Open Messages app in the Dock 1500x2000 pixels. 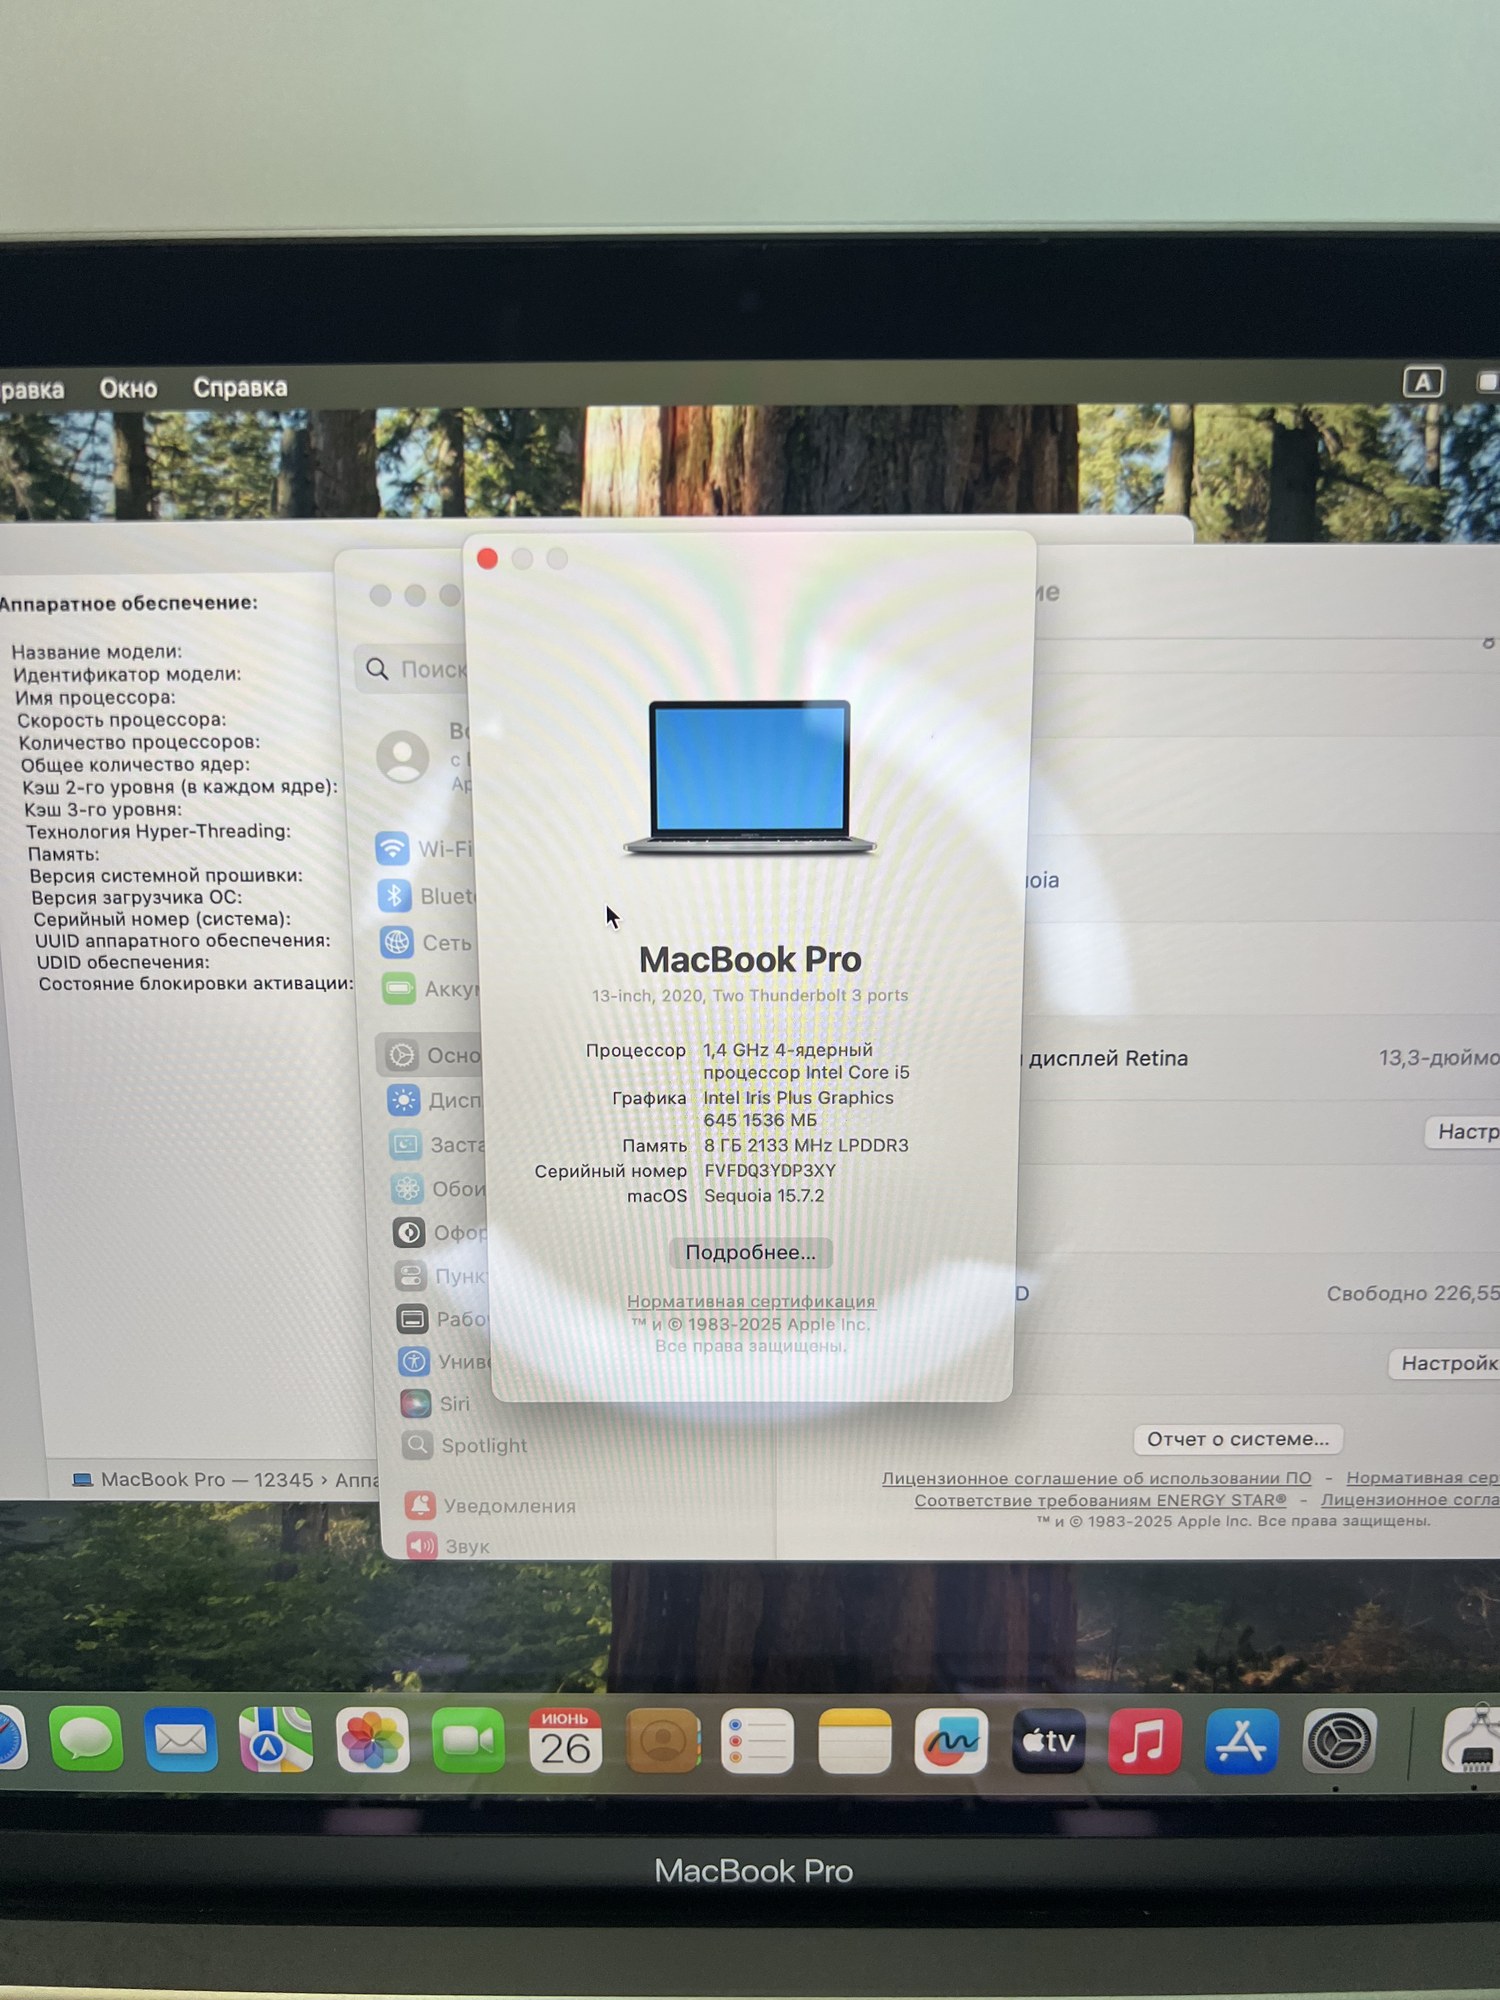pos(87,1741)
